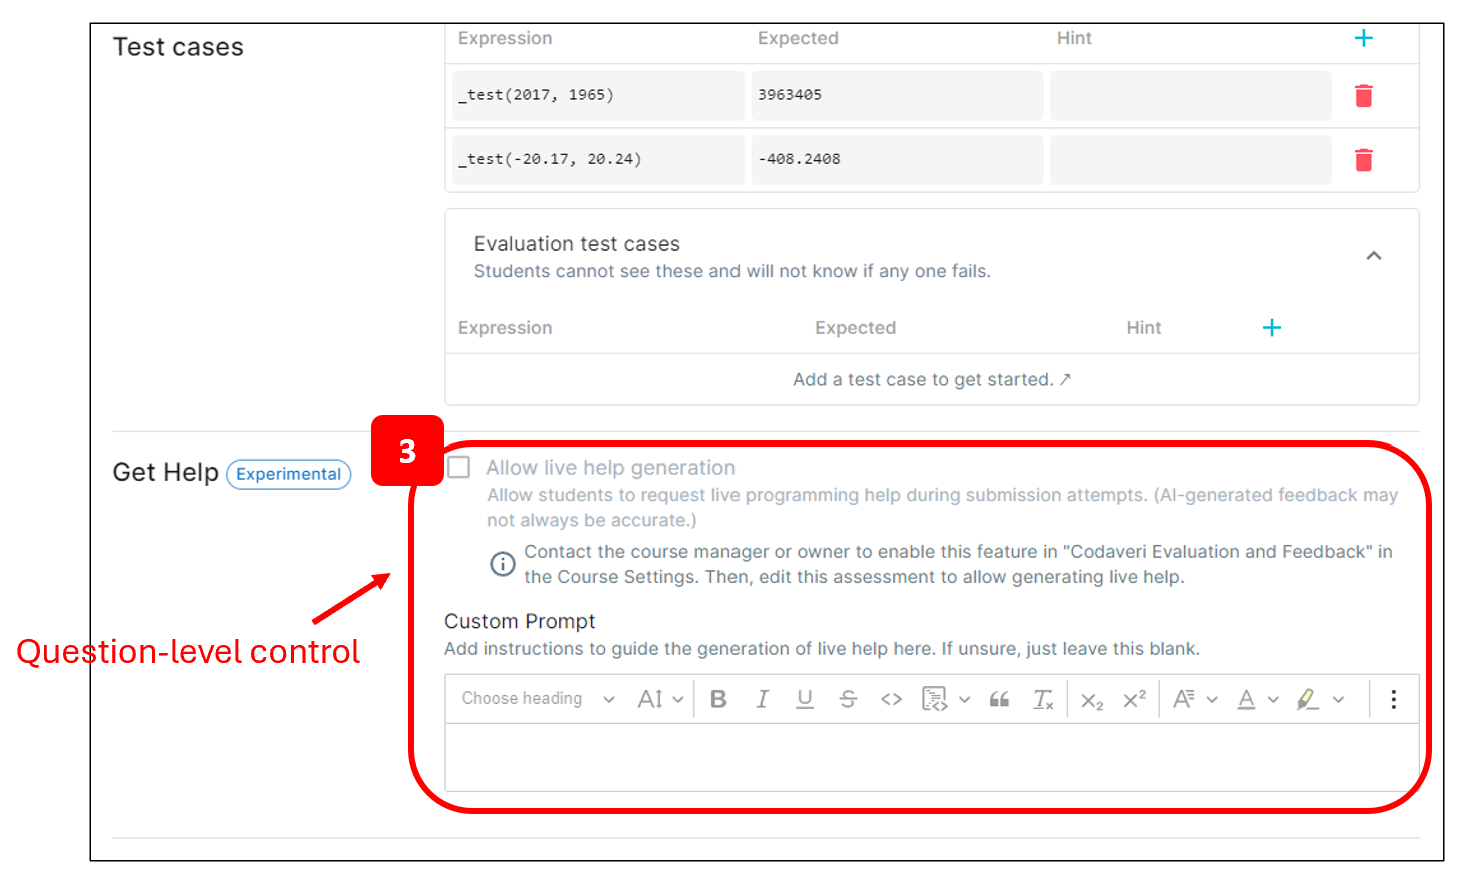Edit the expected value 3963405
Screen dimensions: 1464x886
coord(897,95)
